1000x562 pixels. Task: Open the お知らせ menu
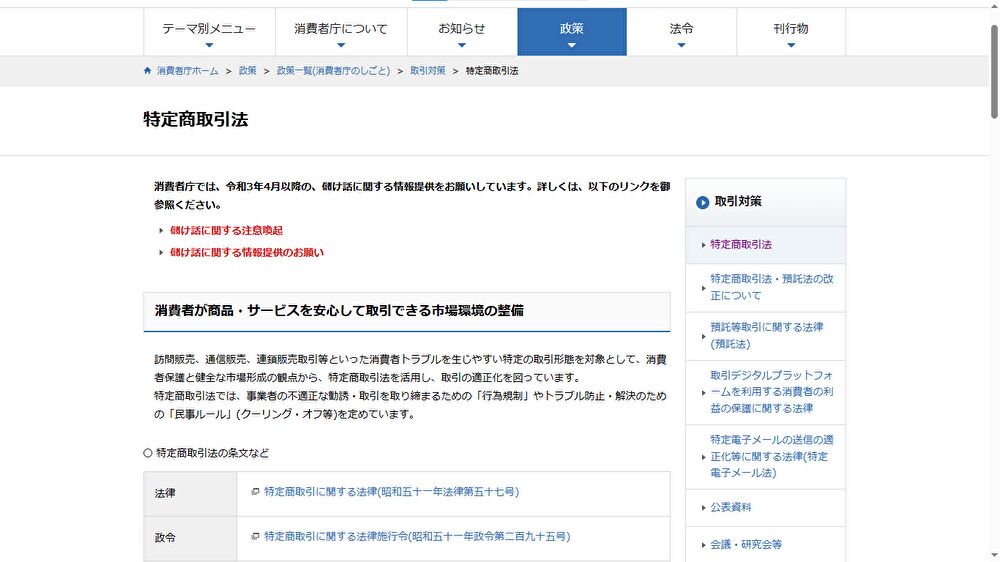click(x=462, y=32)
